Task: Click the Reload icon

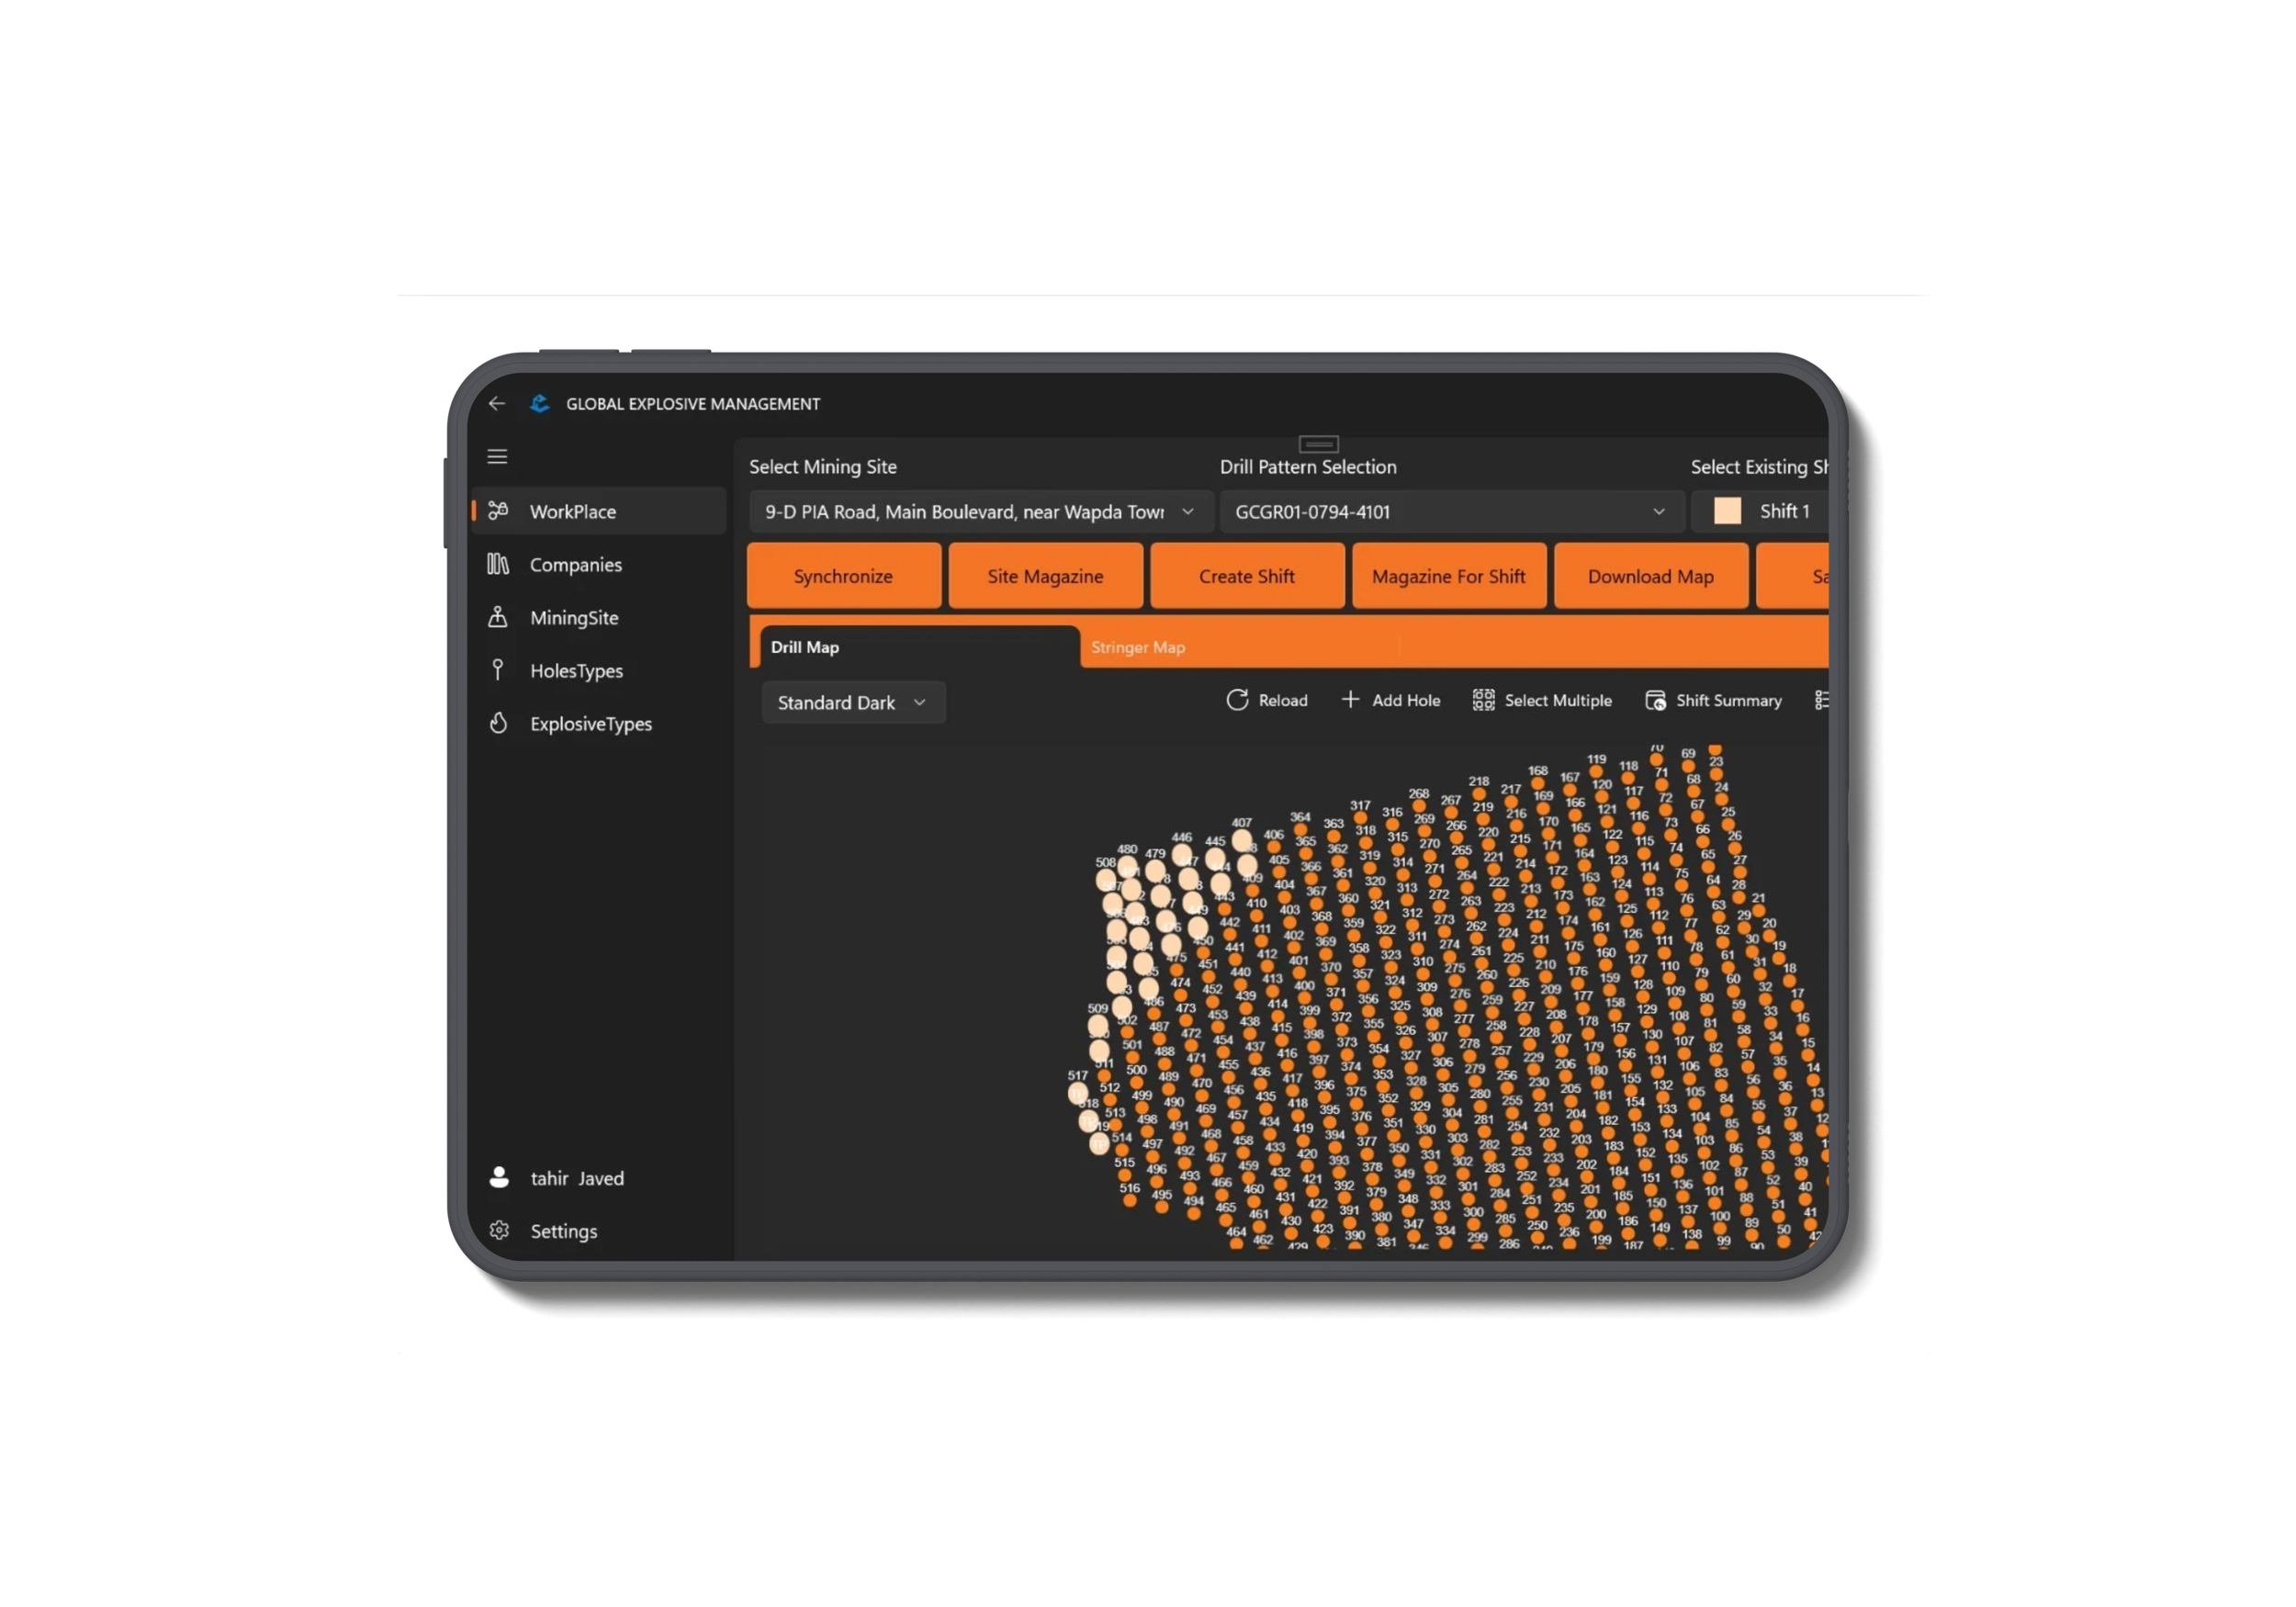Action: tap(1237, 700)
